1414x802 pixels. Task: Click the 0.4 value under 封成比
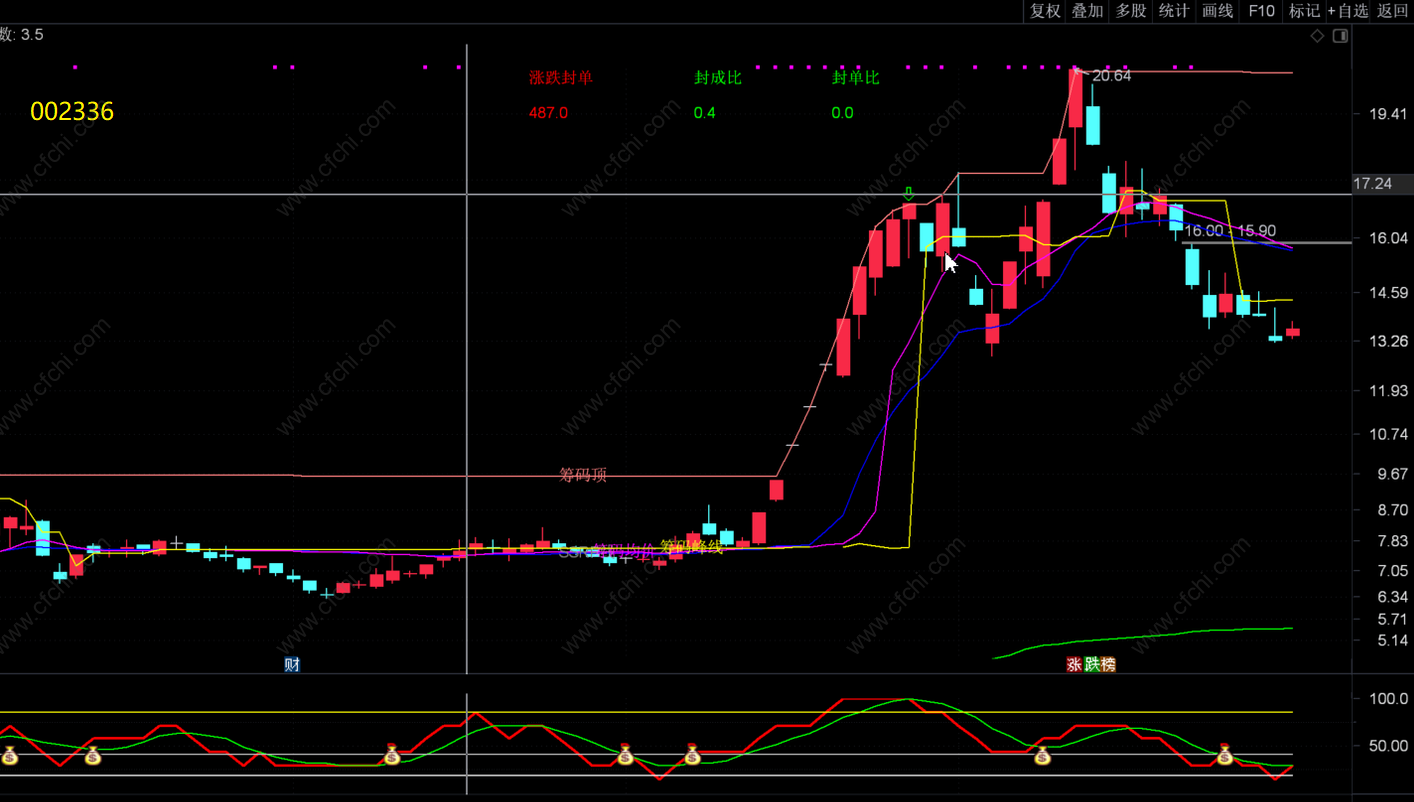click(x=705, y=113)
